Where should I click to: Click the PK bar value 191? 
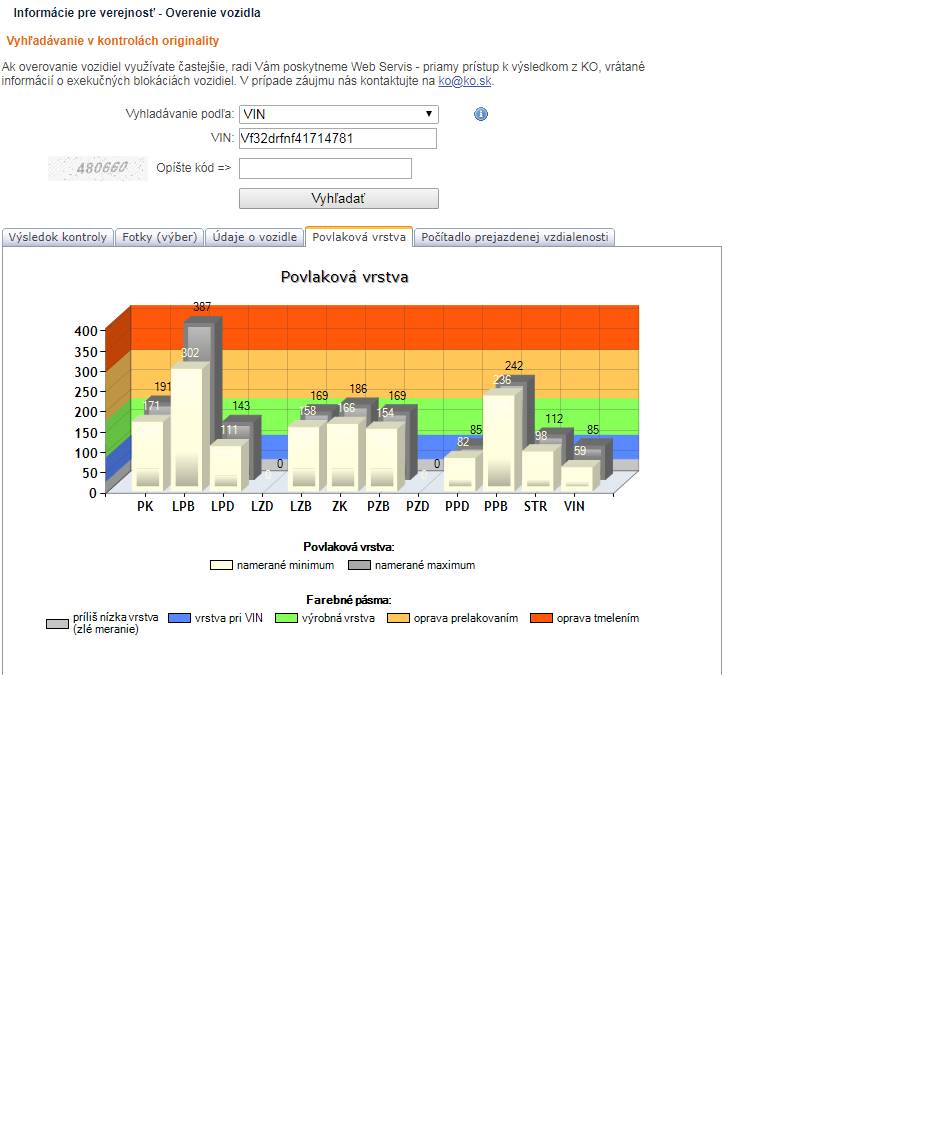click(163, 387)
